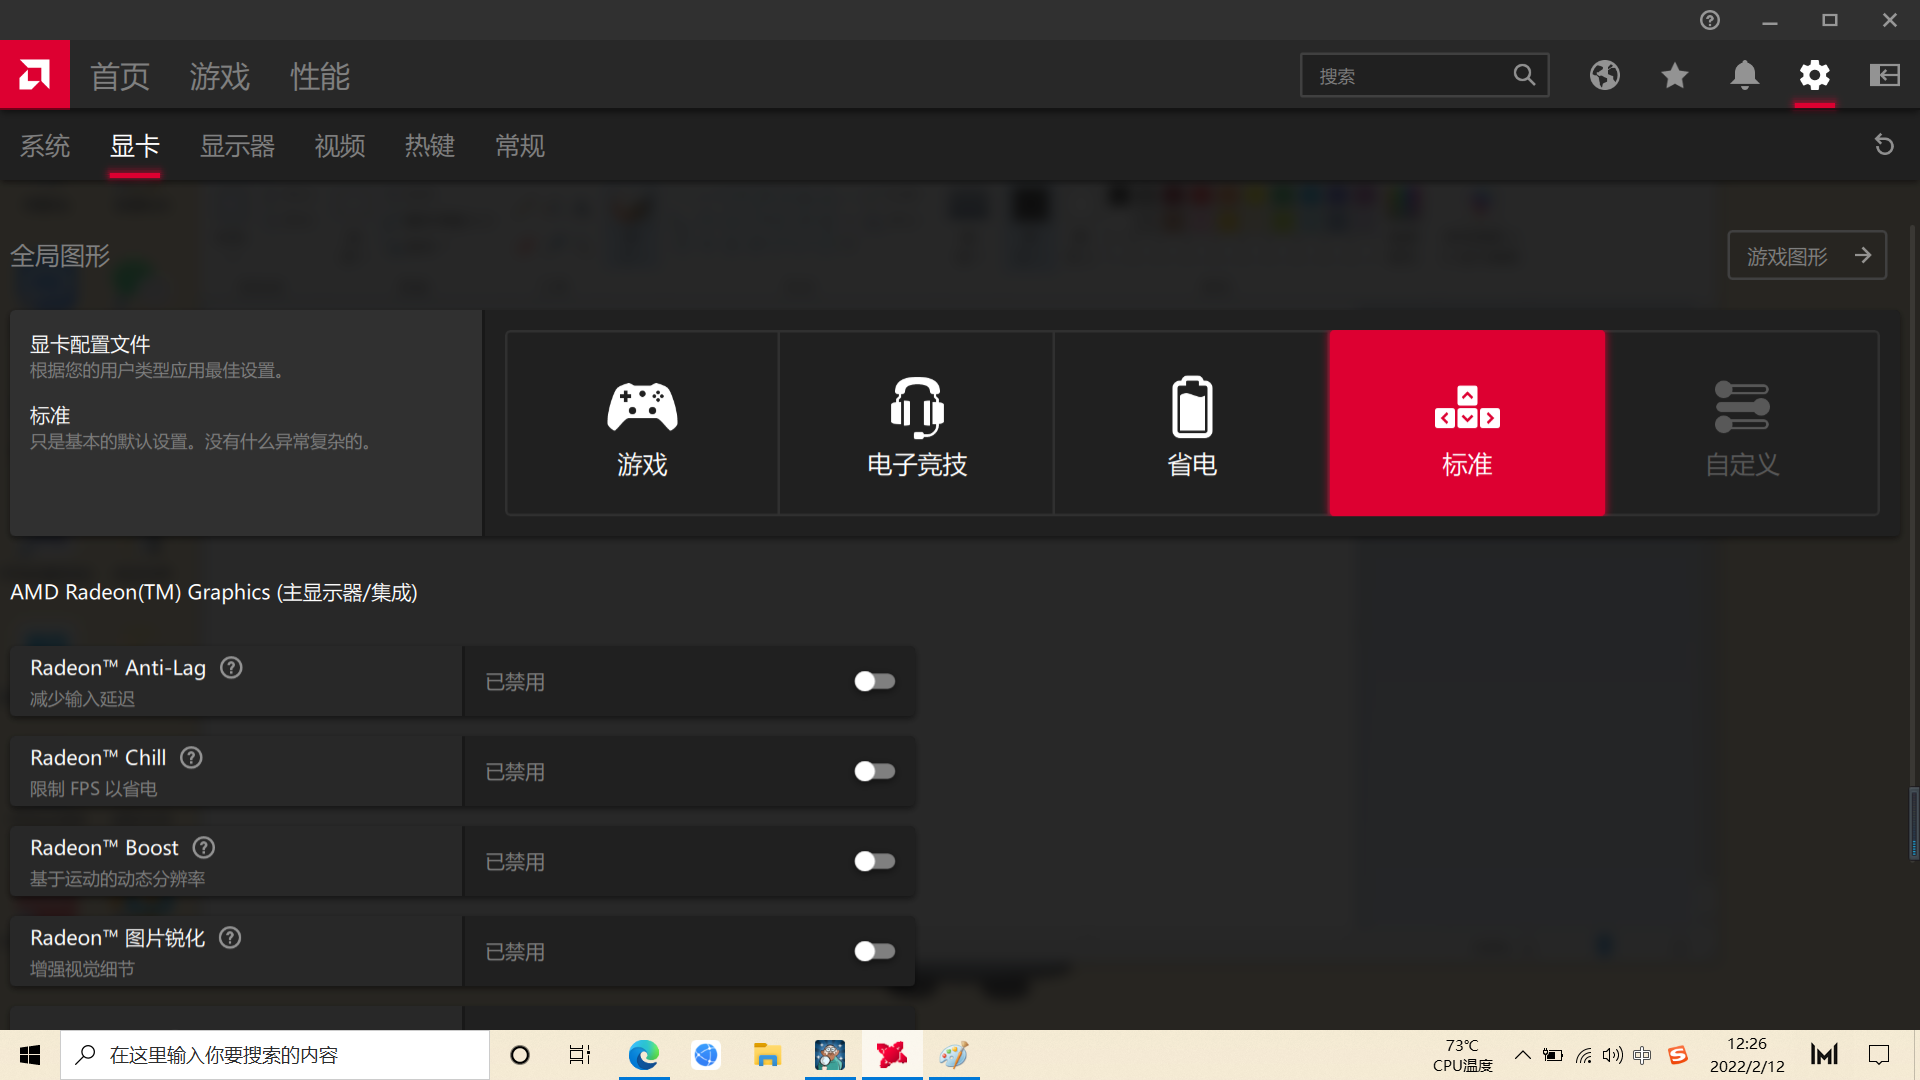Show hidden tray icons chevron
1920x1080 pixels.
pos(1522,1055)
